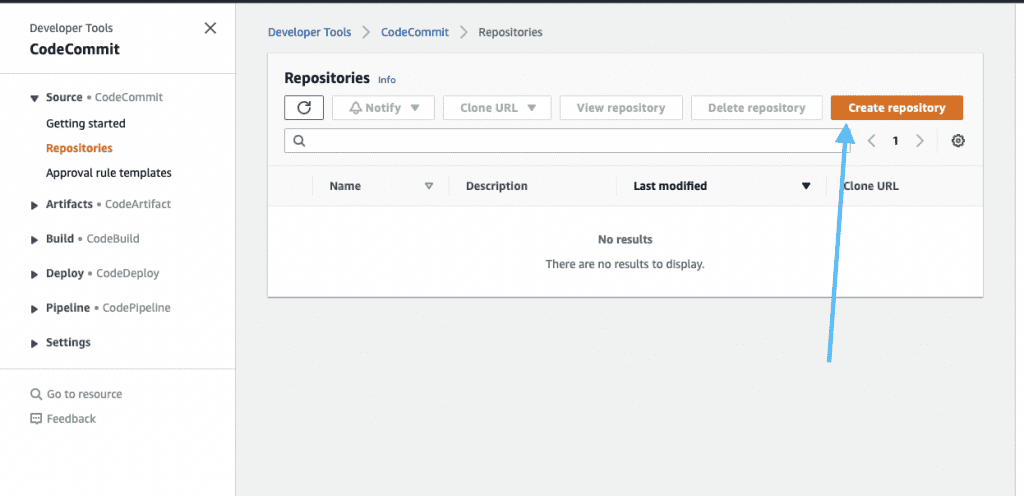Screen dimensions: 1024x496
Task: Go to the next page chevron
Action: [x=920, y=141]
